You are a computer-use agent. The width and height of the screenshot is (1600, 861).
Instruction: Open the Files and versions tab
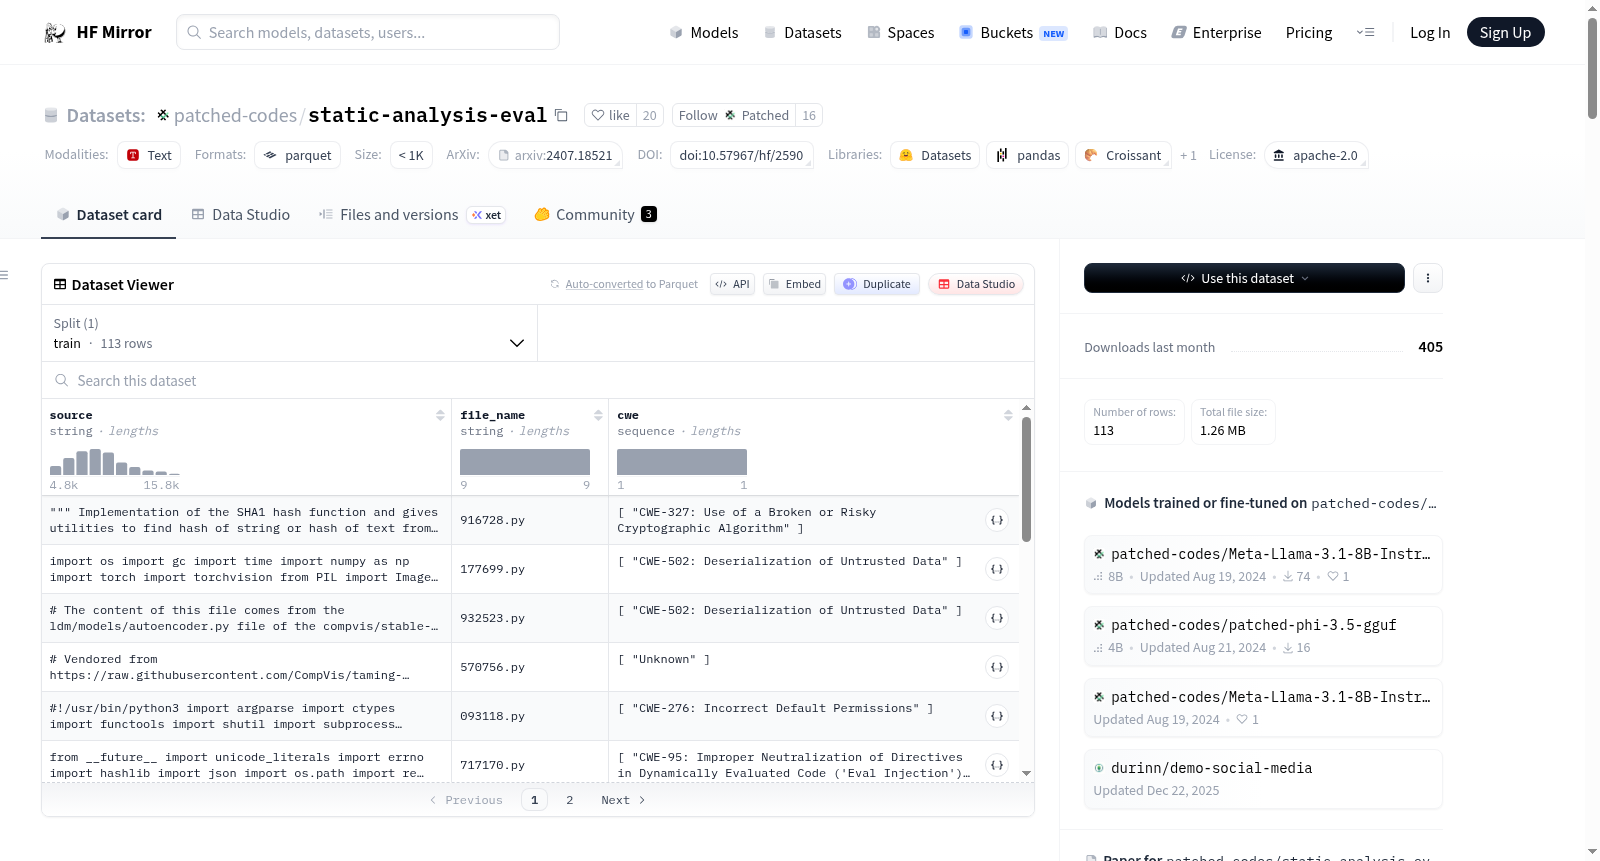coord(412,215)
